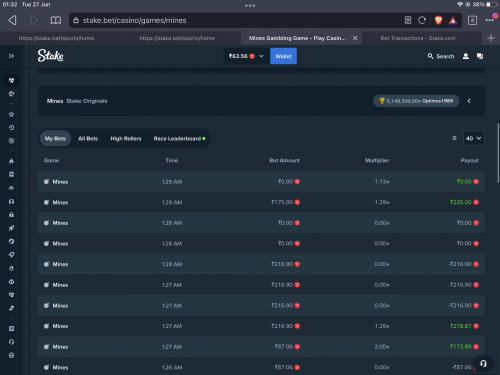Go back in browser
The image size is (500, 375).
(12, 20)
